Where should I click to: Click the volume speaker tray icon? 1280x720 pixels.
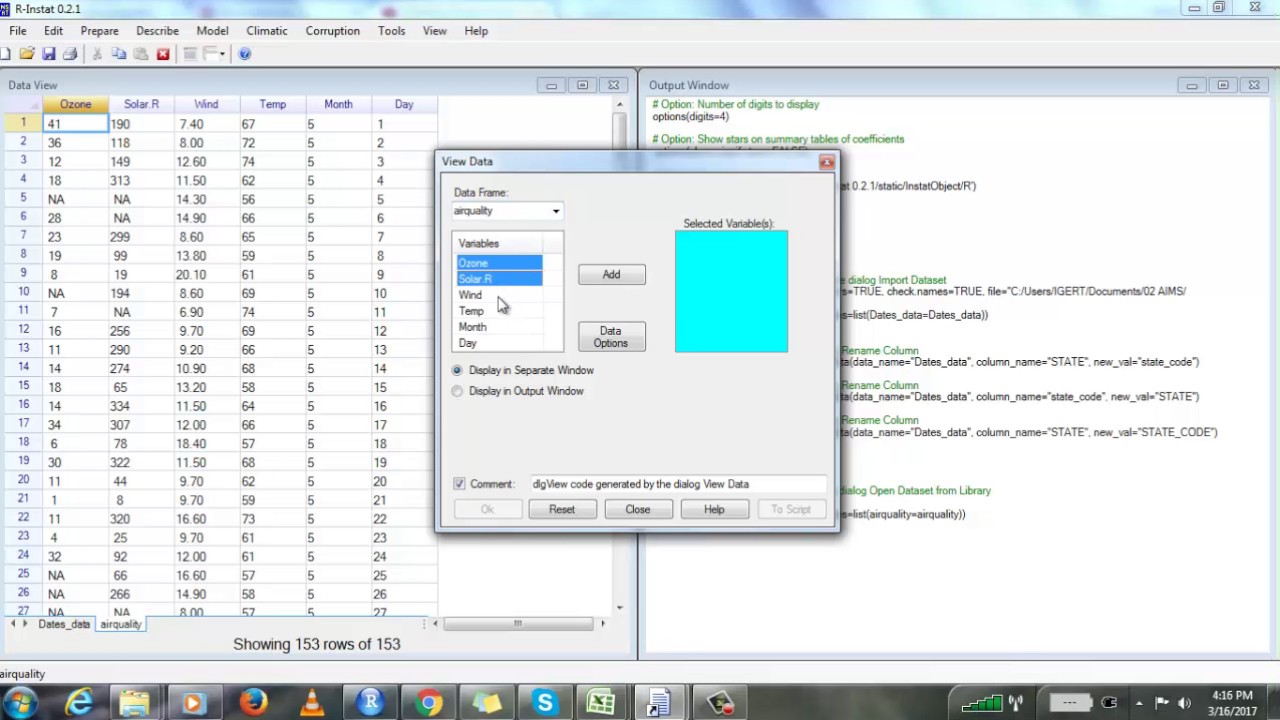pyautogui.click(x=1184, y=702)
